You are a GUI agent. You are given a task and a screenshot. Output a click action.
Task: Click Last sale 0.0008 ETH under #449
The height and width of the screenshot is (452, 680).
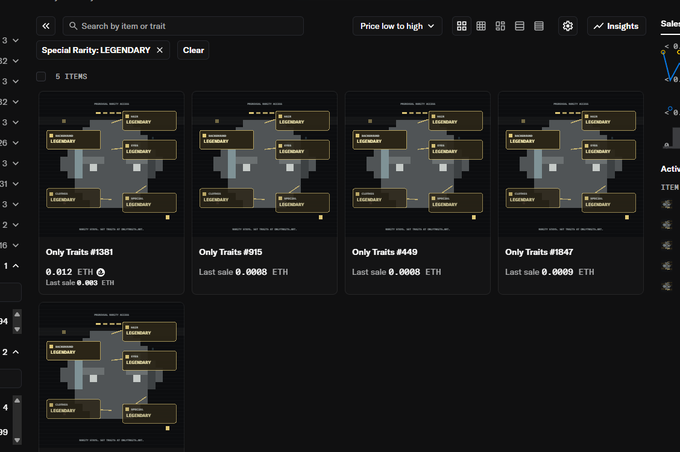[x=396, y=272]
